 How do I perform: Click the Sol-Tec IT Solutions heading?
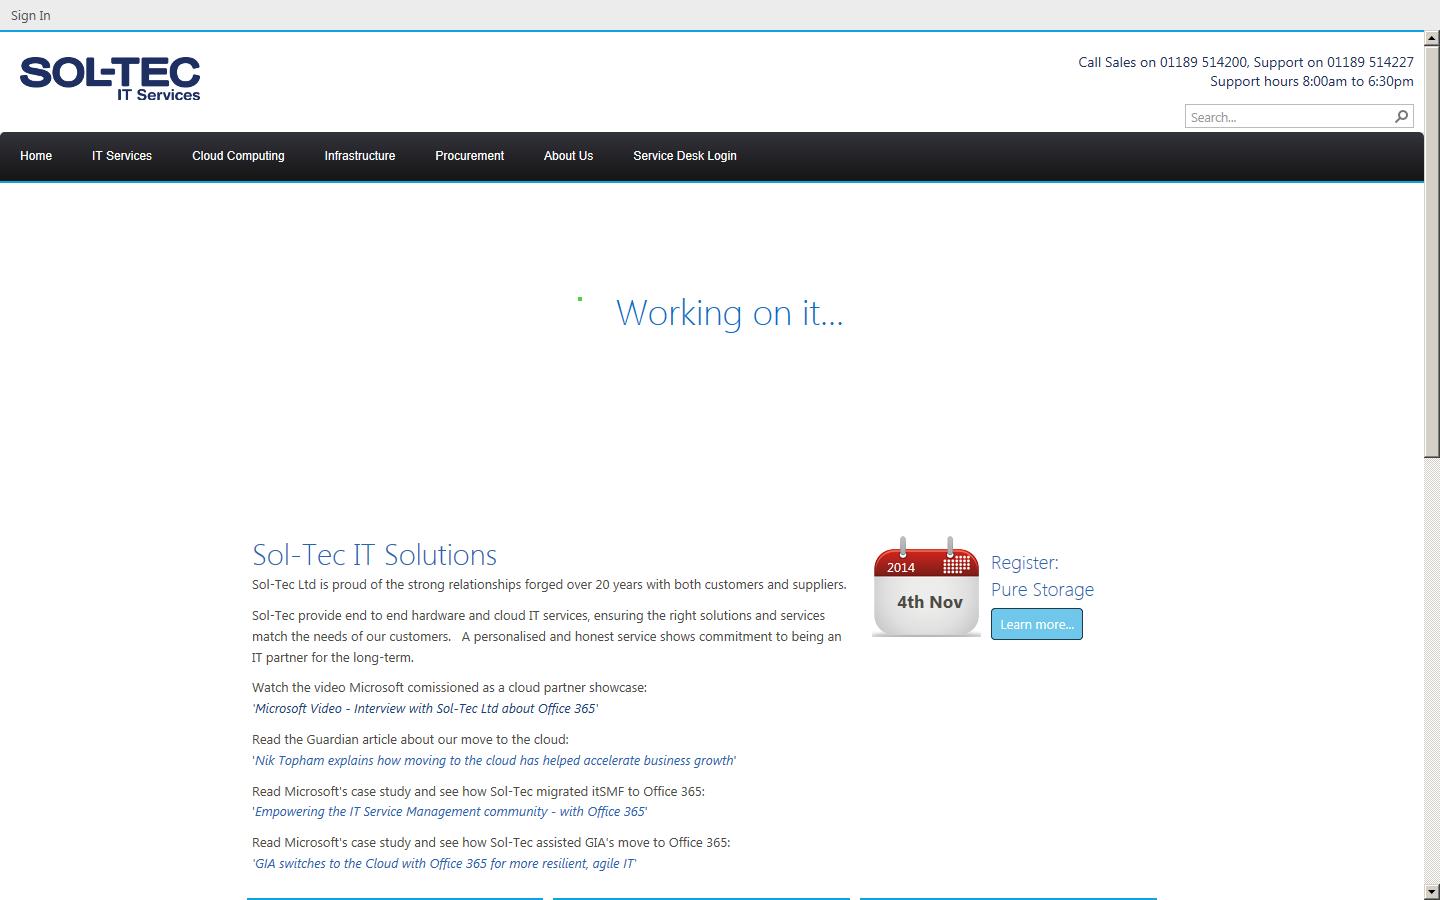click(x=374, y=555)
